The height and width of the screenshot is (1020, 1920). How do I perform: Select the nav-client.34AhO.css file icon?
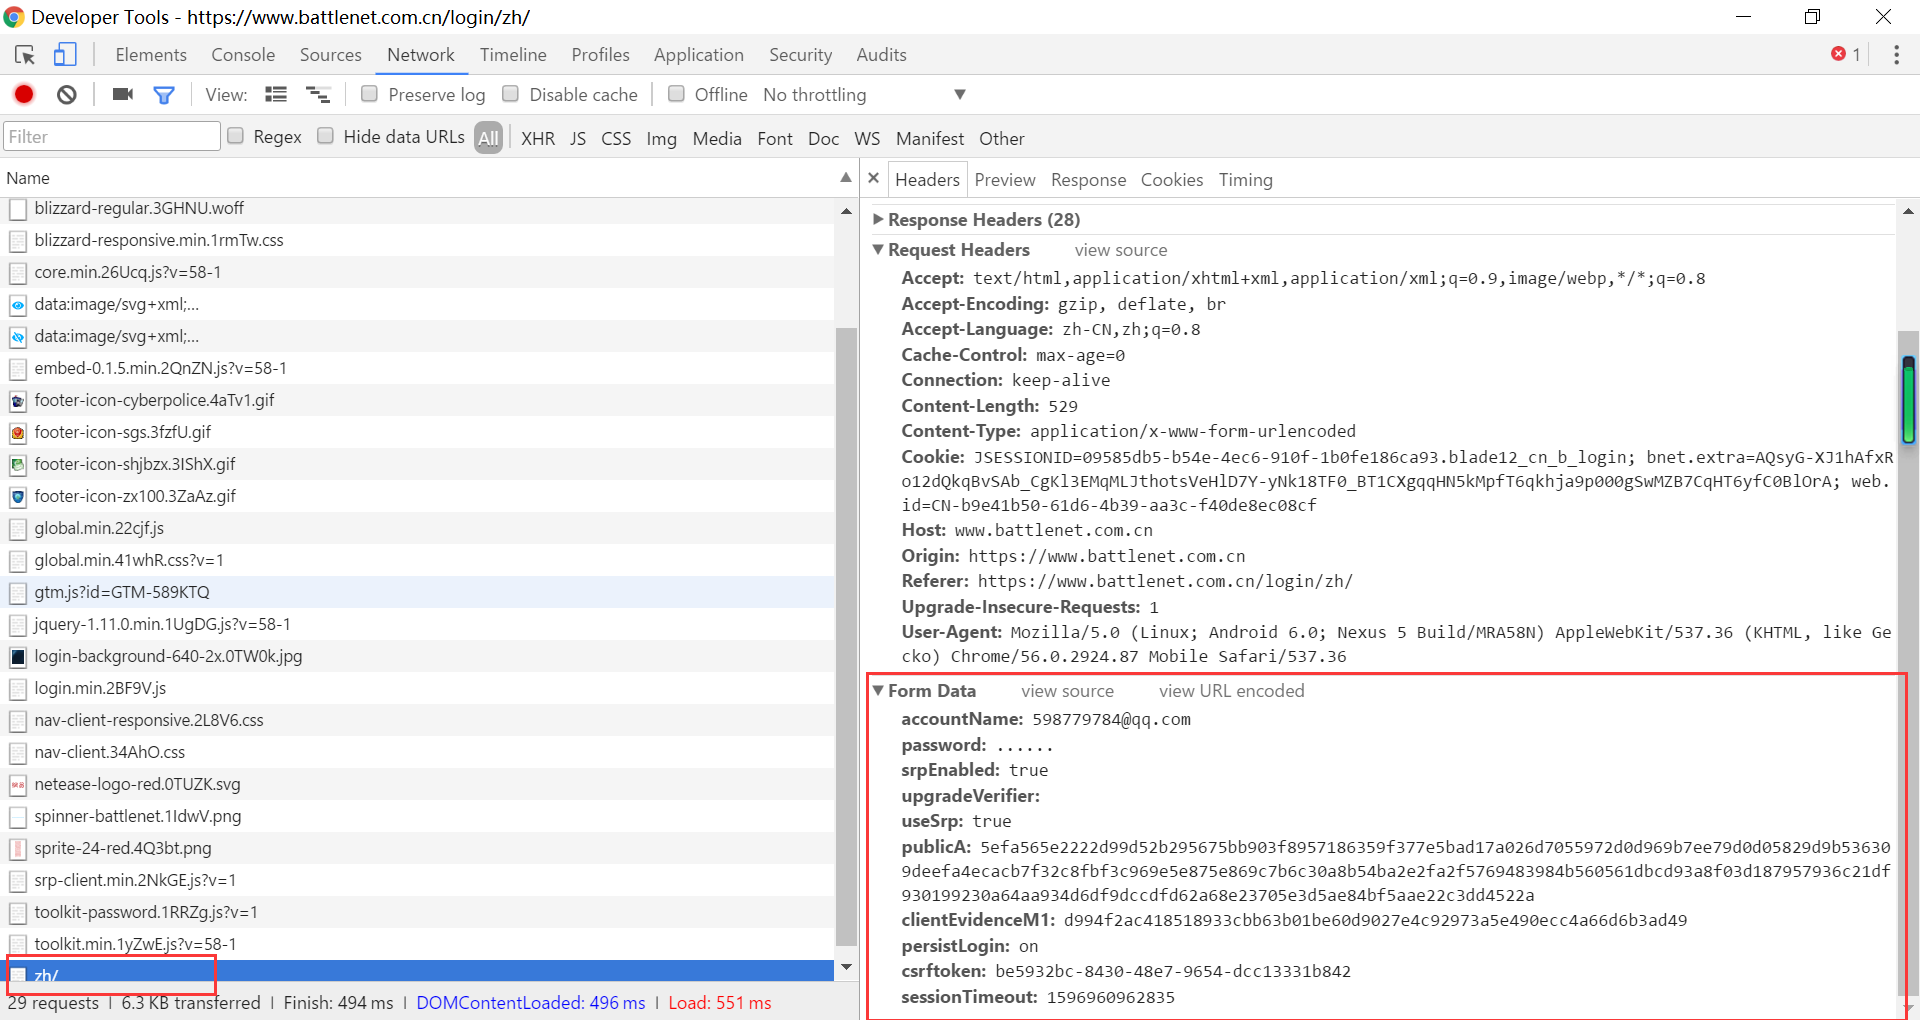18,753
